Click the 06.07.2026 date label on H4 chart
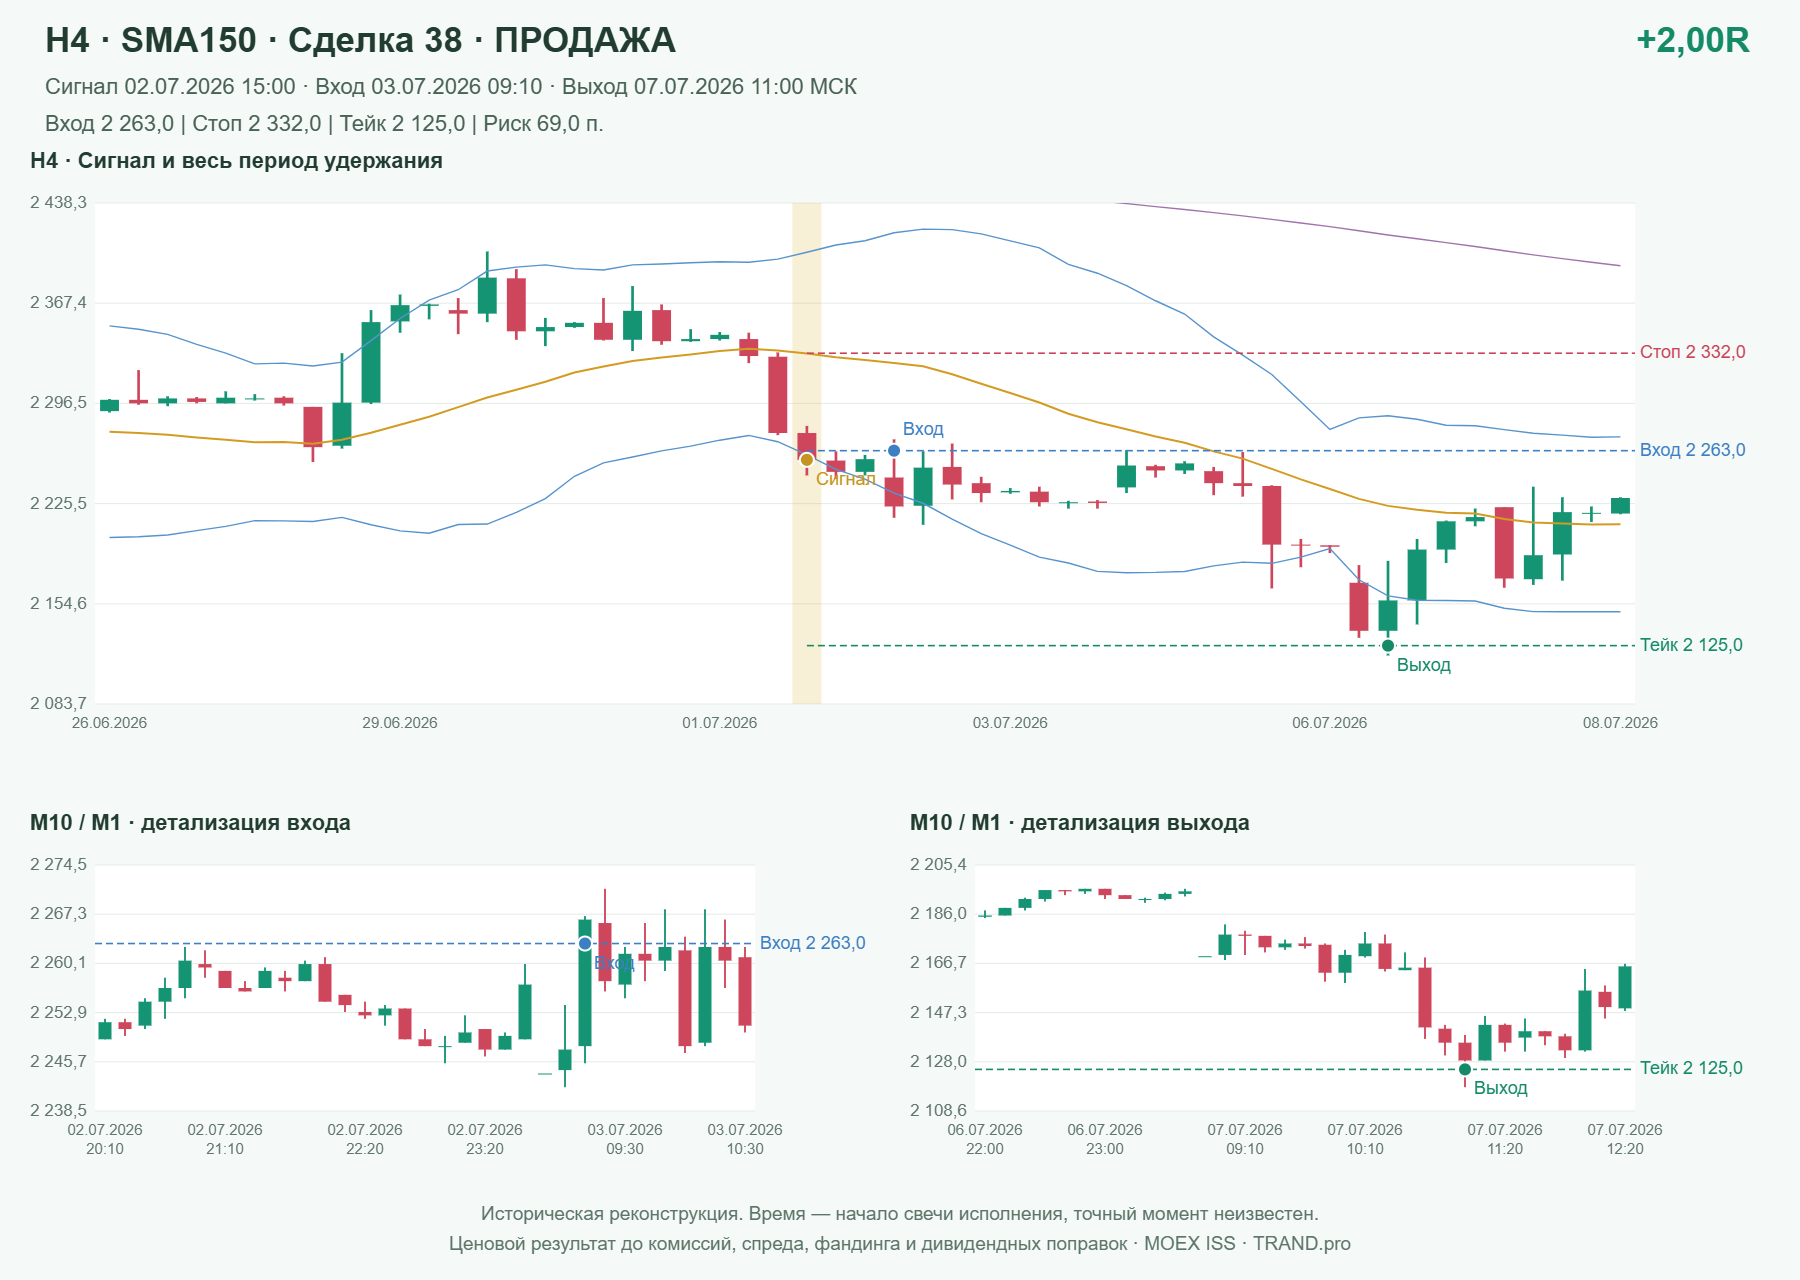The width and height of the screenshot is (1800, 1280). 1329,723
